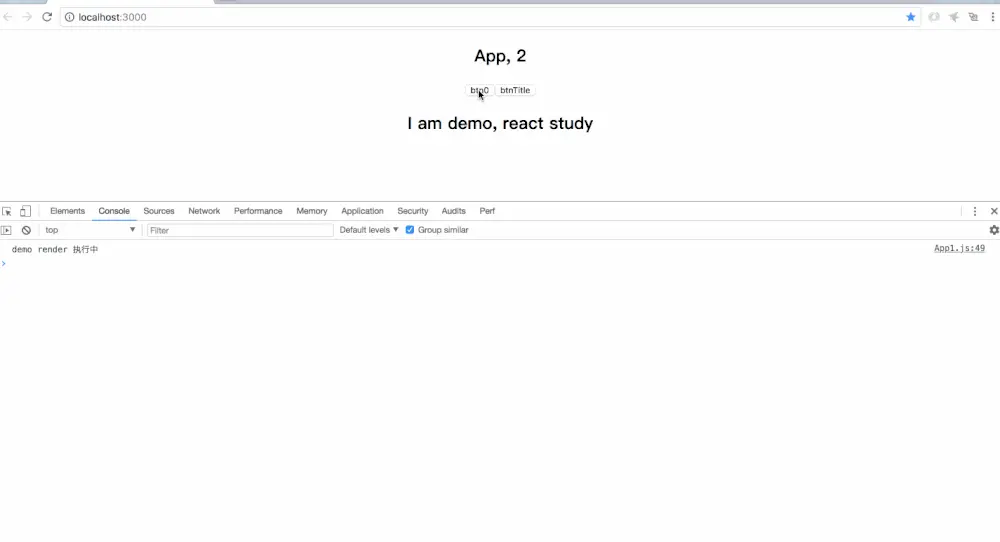The width and height of the screenshot is (1000, 542).
Task: Click the console Filter field
Action: click(240, 230)
